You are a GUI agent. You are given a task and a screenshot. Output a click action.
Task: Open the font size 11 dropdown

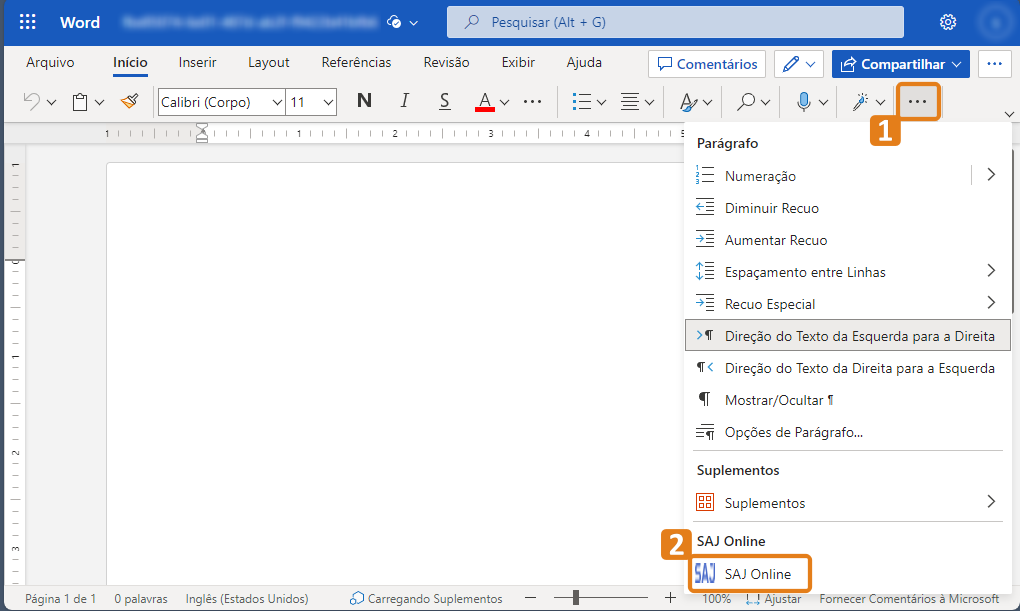316,101
